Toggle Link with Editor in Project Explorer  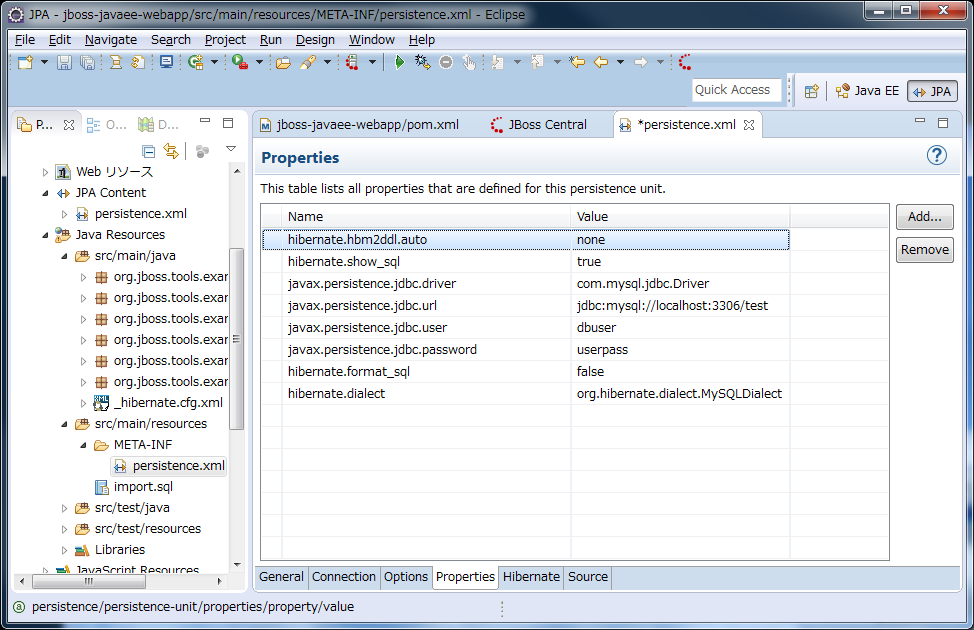tap(171, 151)
